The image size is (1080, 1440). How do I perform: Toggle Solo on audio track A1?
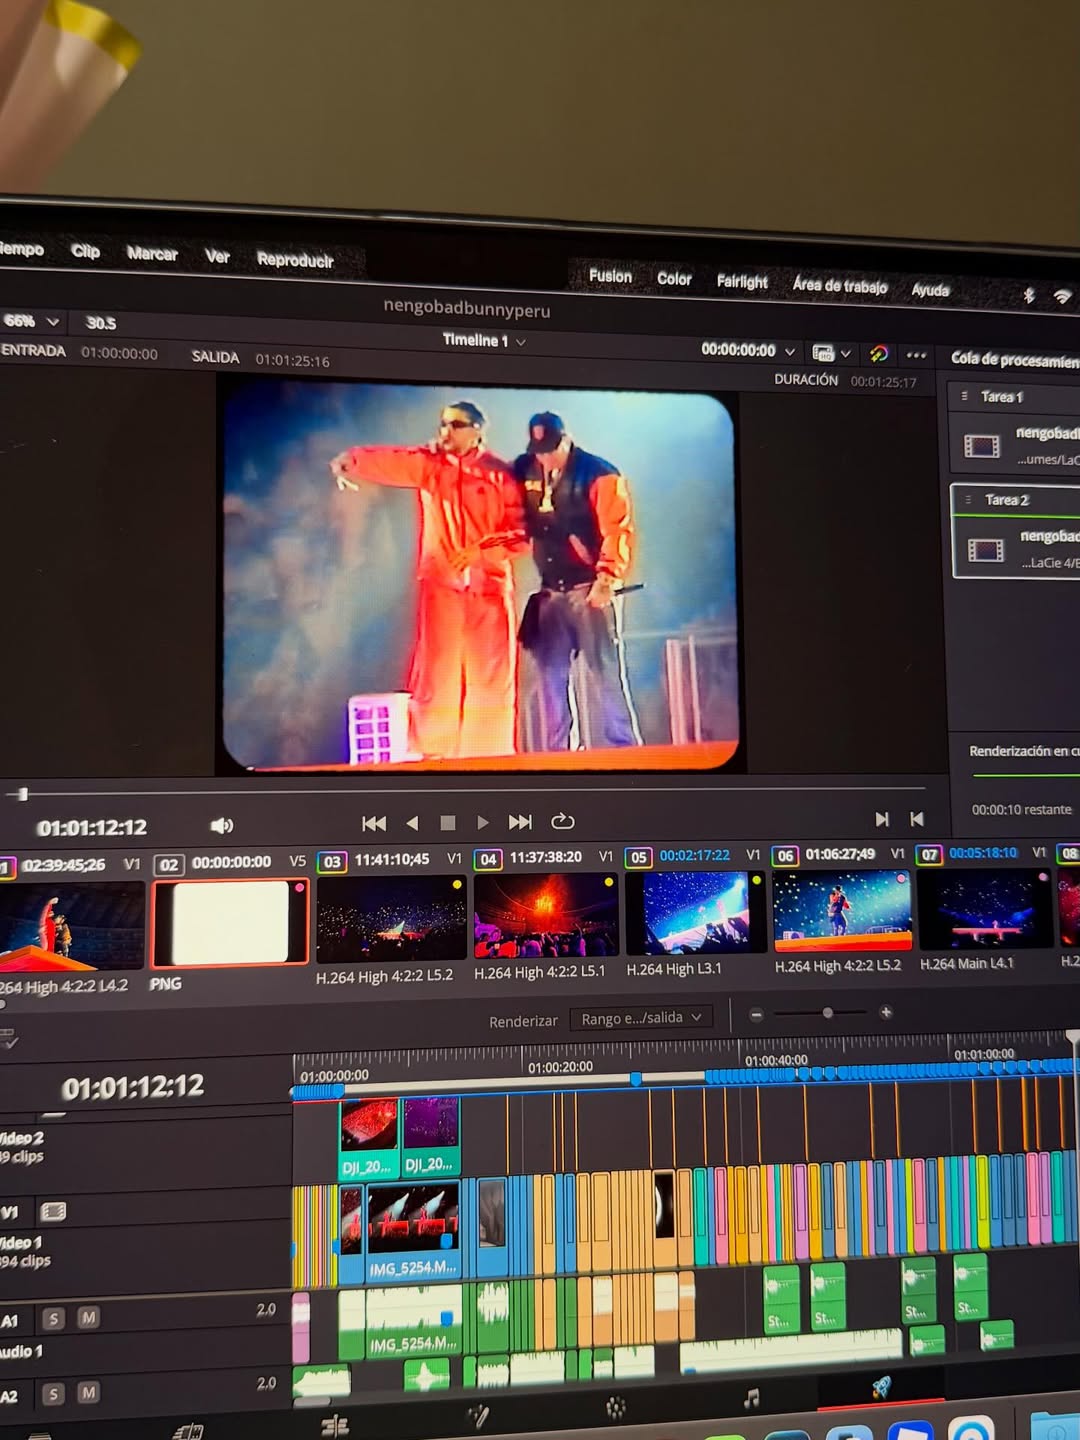(x=54, y=1319)
